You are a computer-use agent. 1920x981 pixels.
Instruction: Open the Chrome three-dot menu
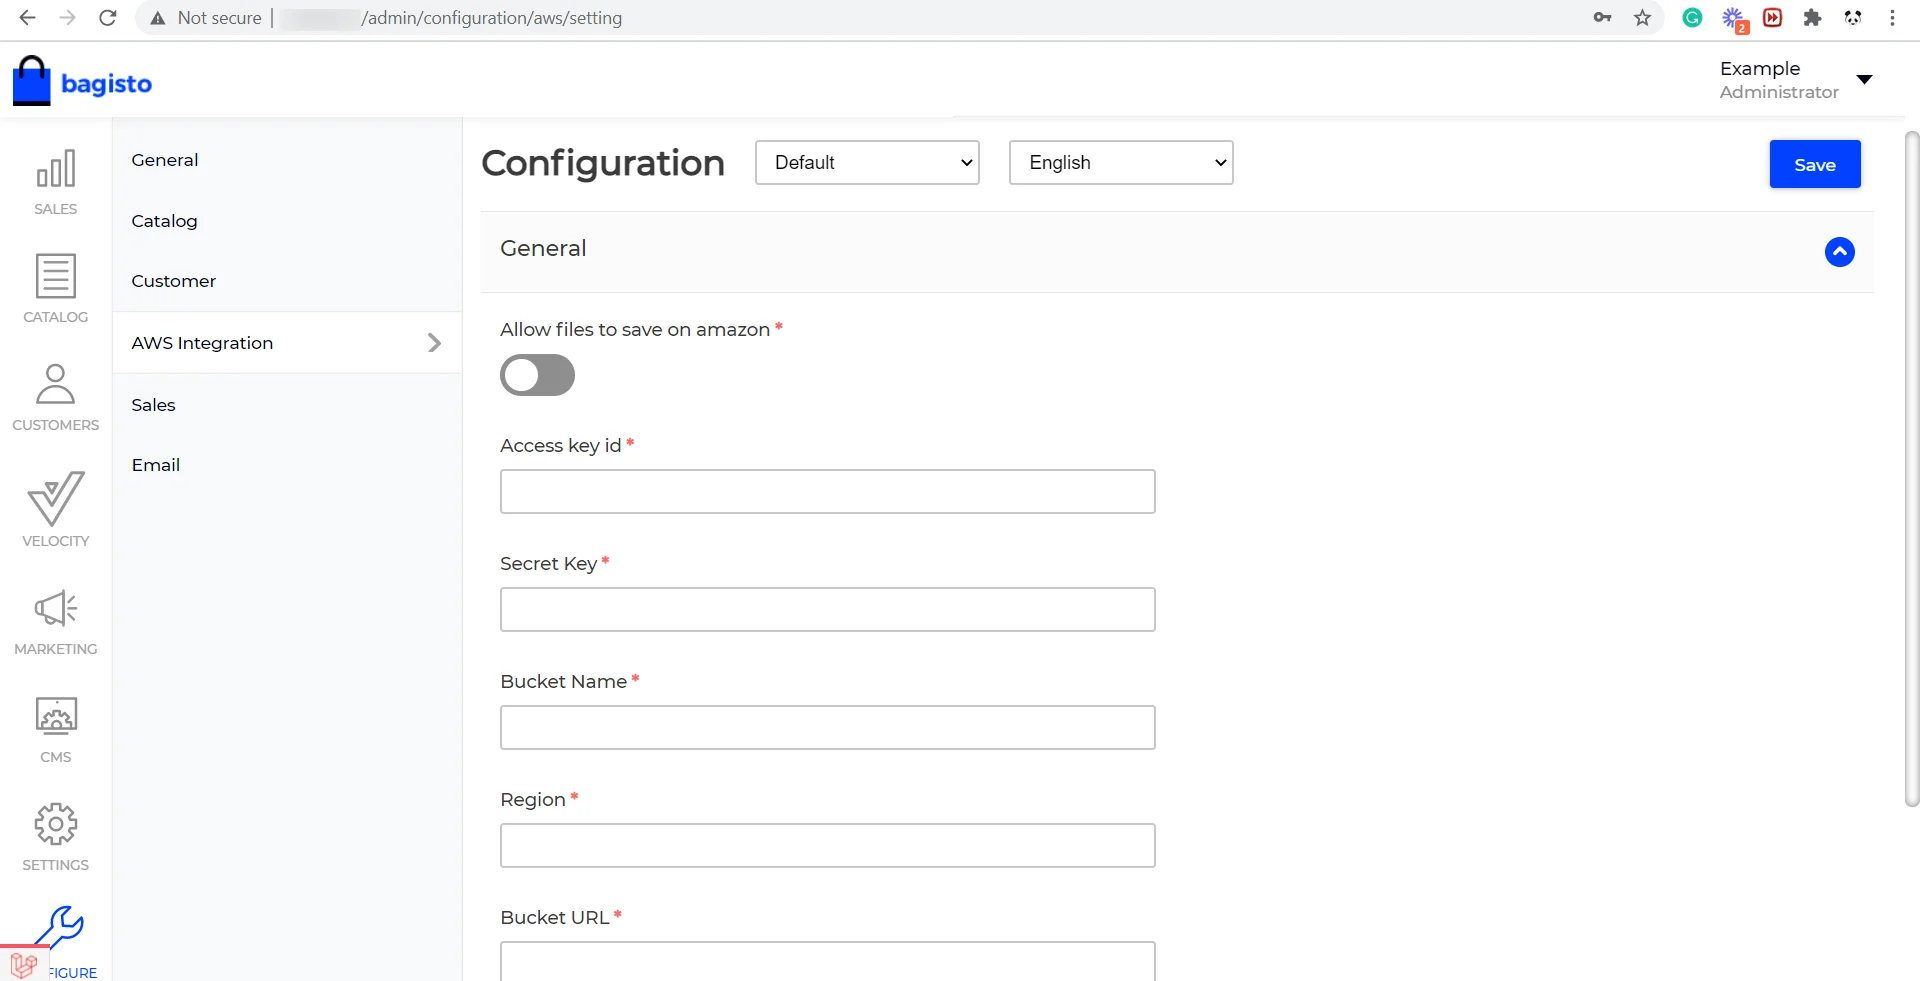point(1892,18)
